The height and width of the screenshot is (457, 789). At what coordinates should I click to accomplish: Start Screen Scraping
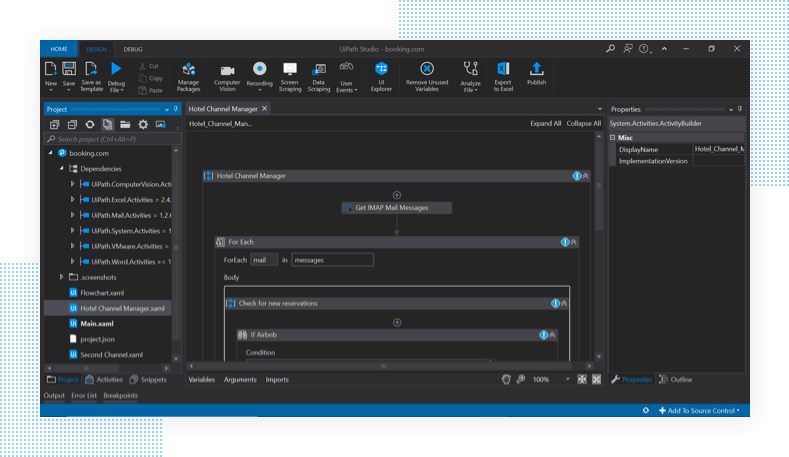pyautogui.click(x=290, y=77)
